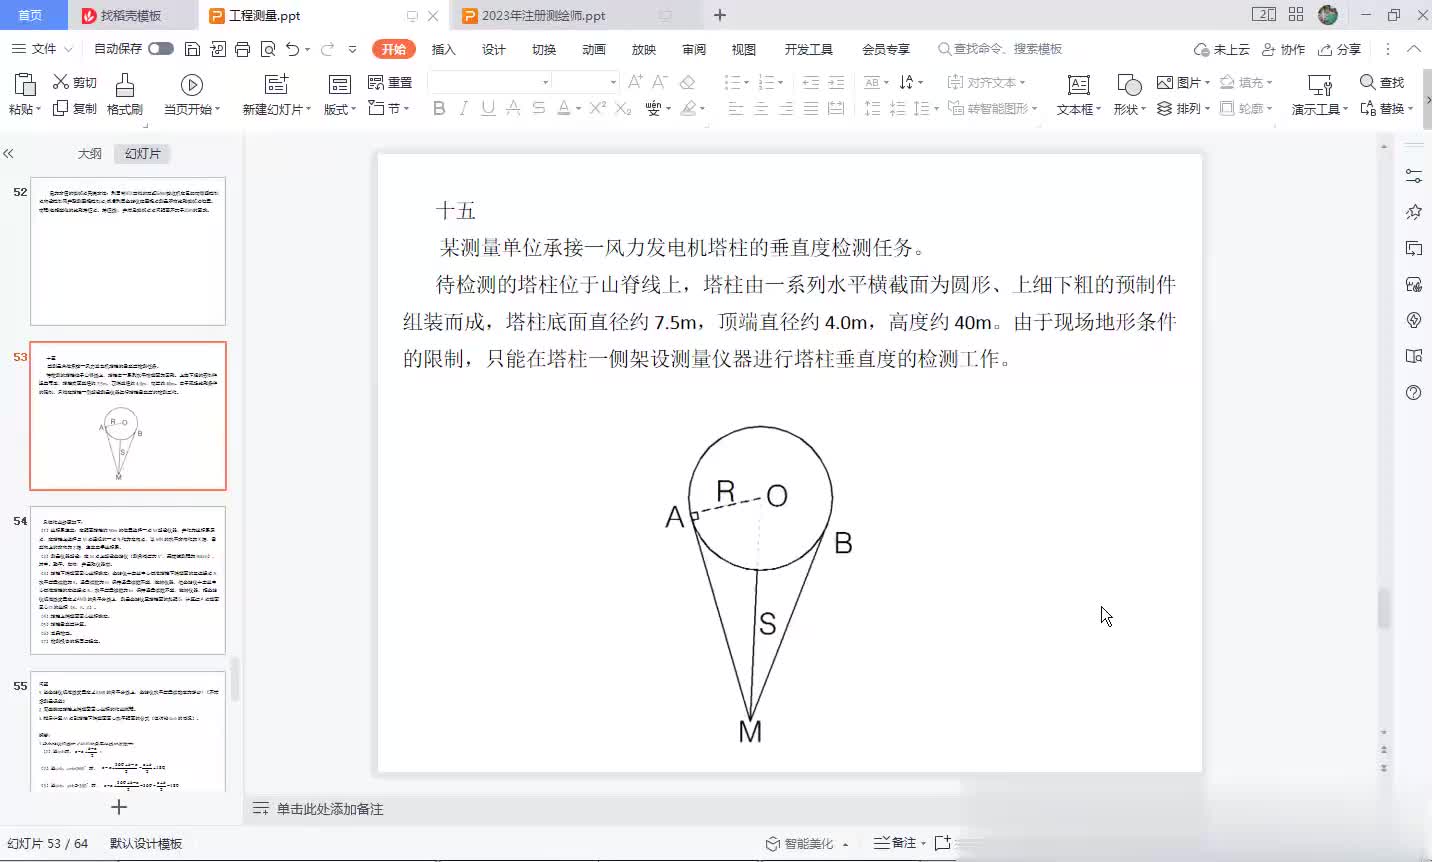Click the Find (查找) icon
This screenshot has height=862, width=1432.
click(x=1382, y=82)
